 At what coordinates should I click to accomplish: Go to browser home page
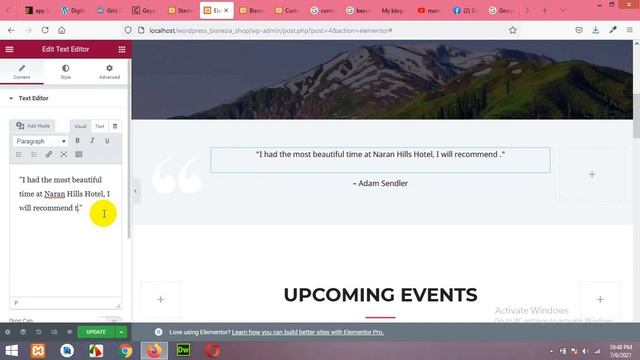point(62,30)
